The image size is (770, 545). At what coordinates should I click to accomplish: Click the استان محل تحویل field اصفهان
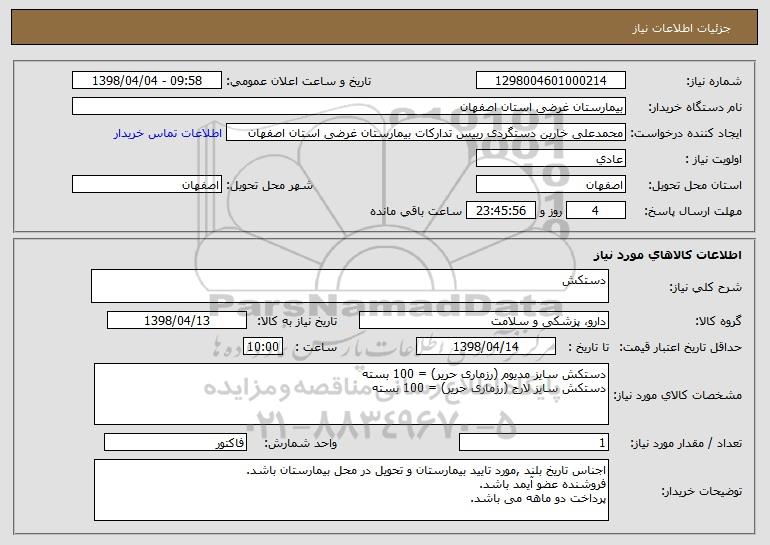click(x=550, y=185)
